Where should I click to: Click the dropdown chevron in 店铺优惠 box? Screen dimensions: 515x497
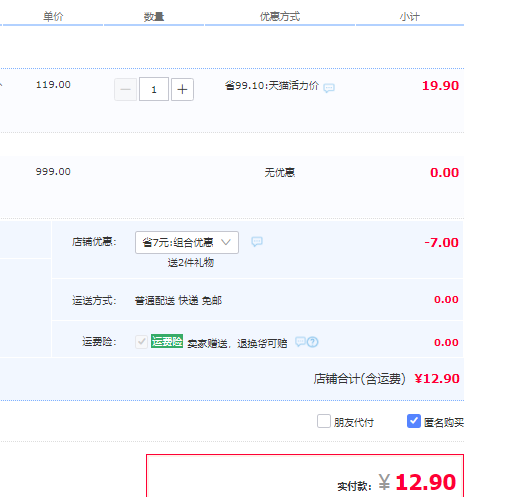pyautogui.click(x=226, y=242)
